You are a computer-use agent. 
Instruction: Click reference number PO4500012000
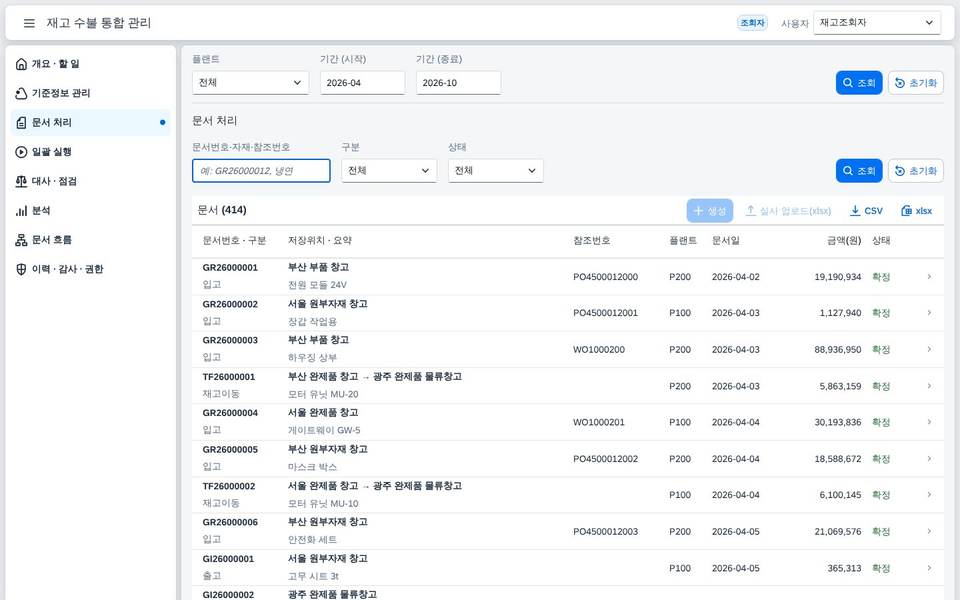click(x=606, y=277)
